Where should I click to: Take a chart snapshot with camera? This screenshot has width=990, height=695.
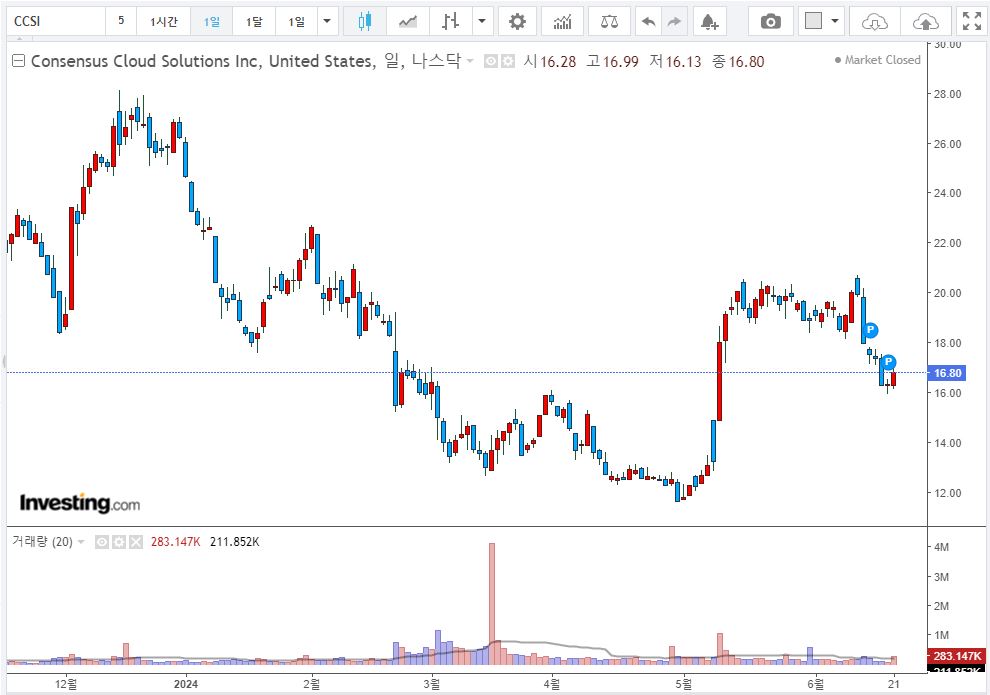pyautogui.click(x=770, y=21)
